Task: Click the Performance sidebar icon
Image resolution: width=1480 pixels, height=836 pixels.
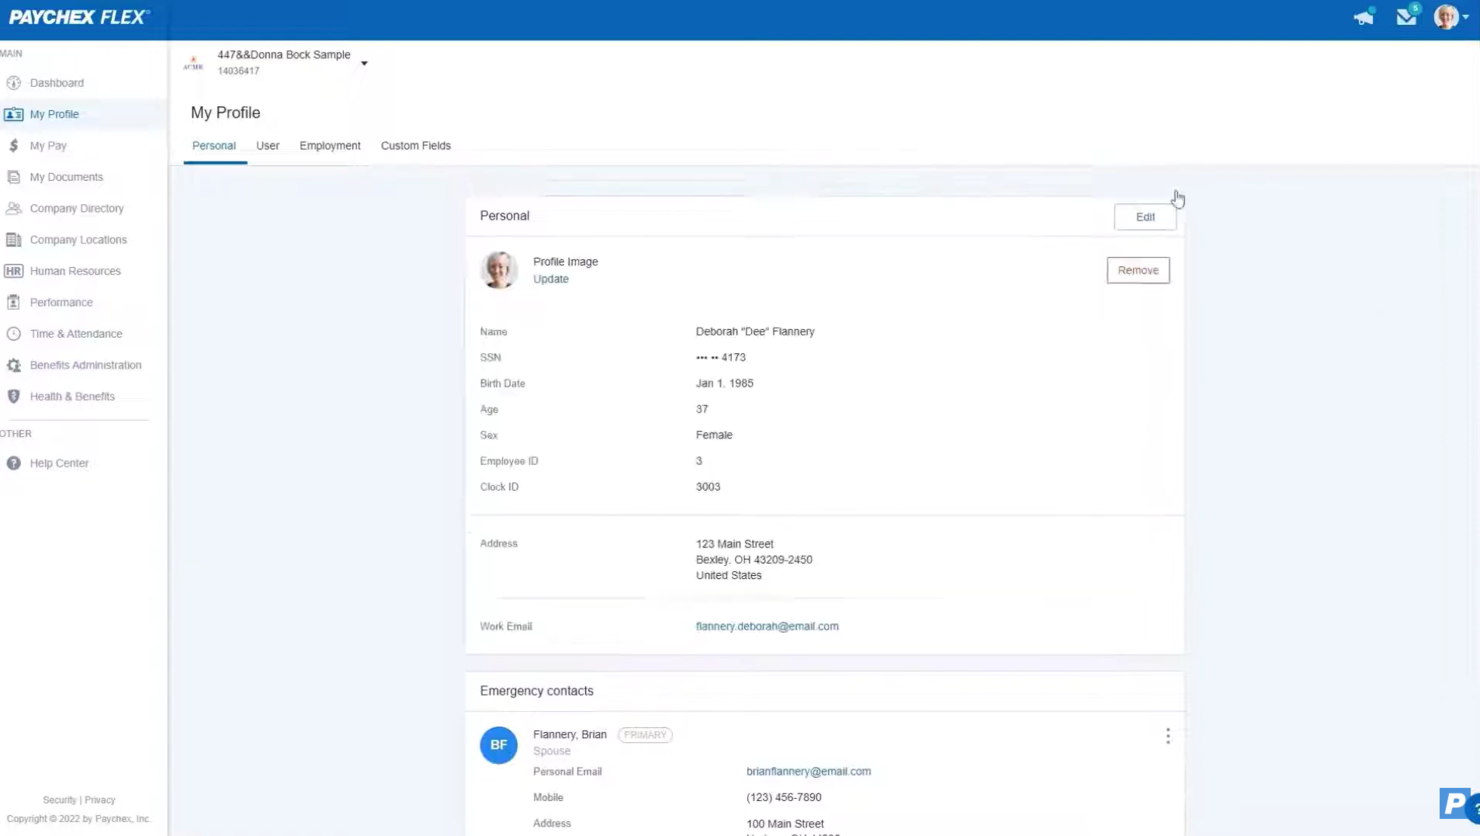Action: [x=14, y=302]
